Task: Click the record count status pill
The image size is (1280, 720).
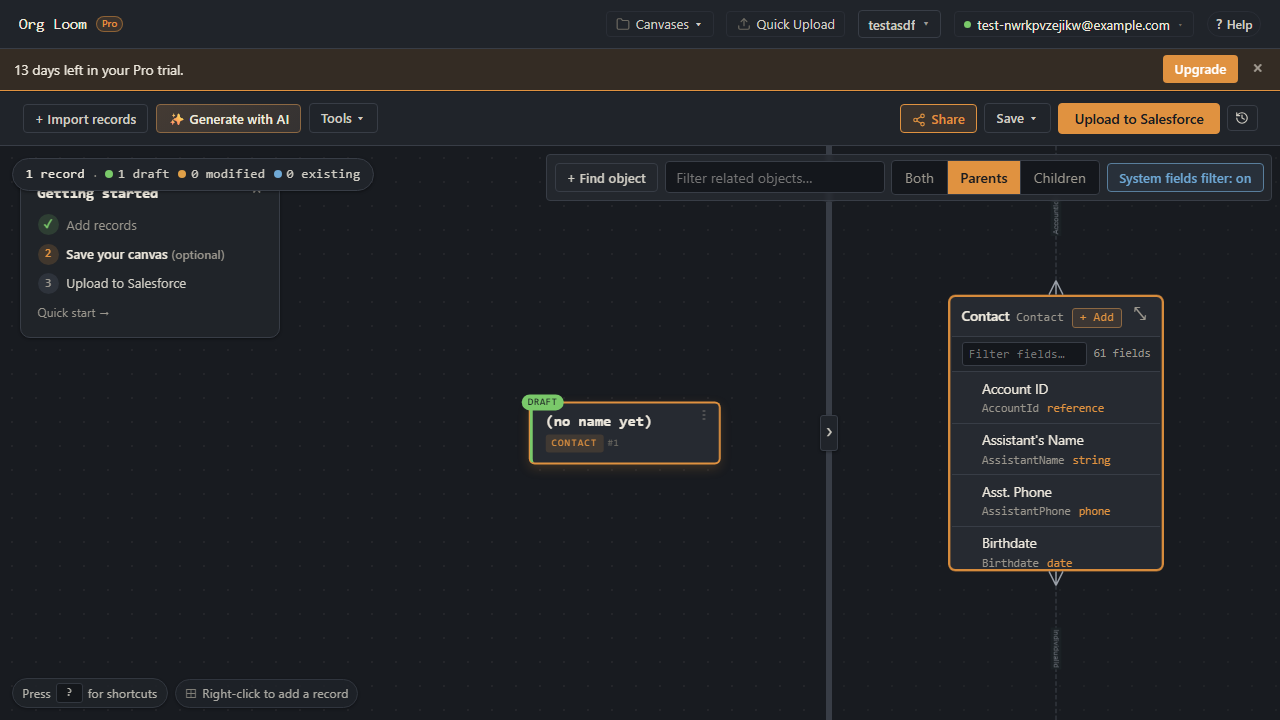Action: click(x=193, y=174)
